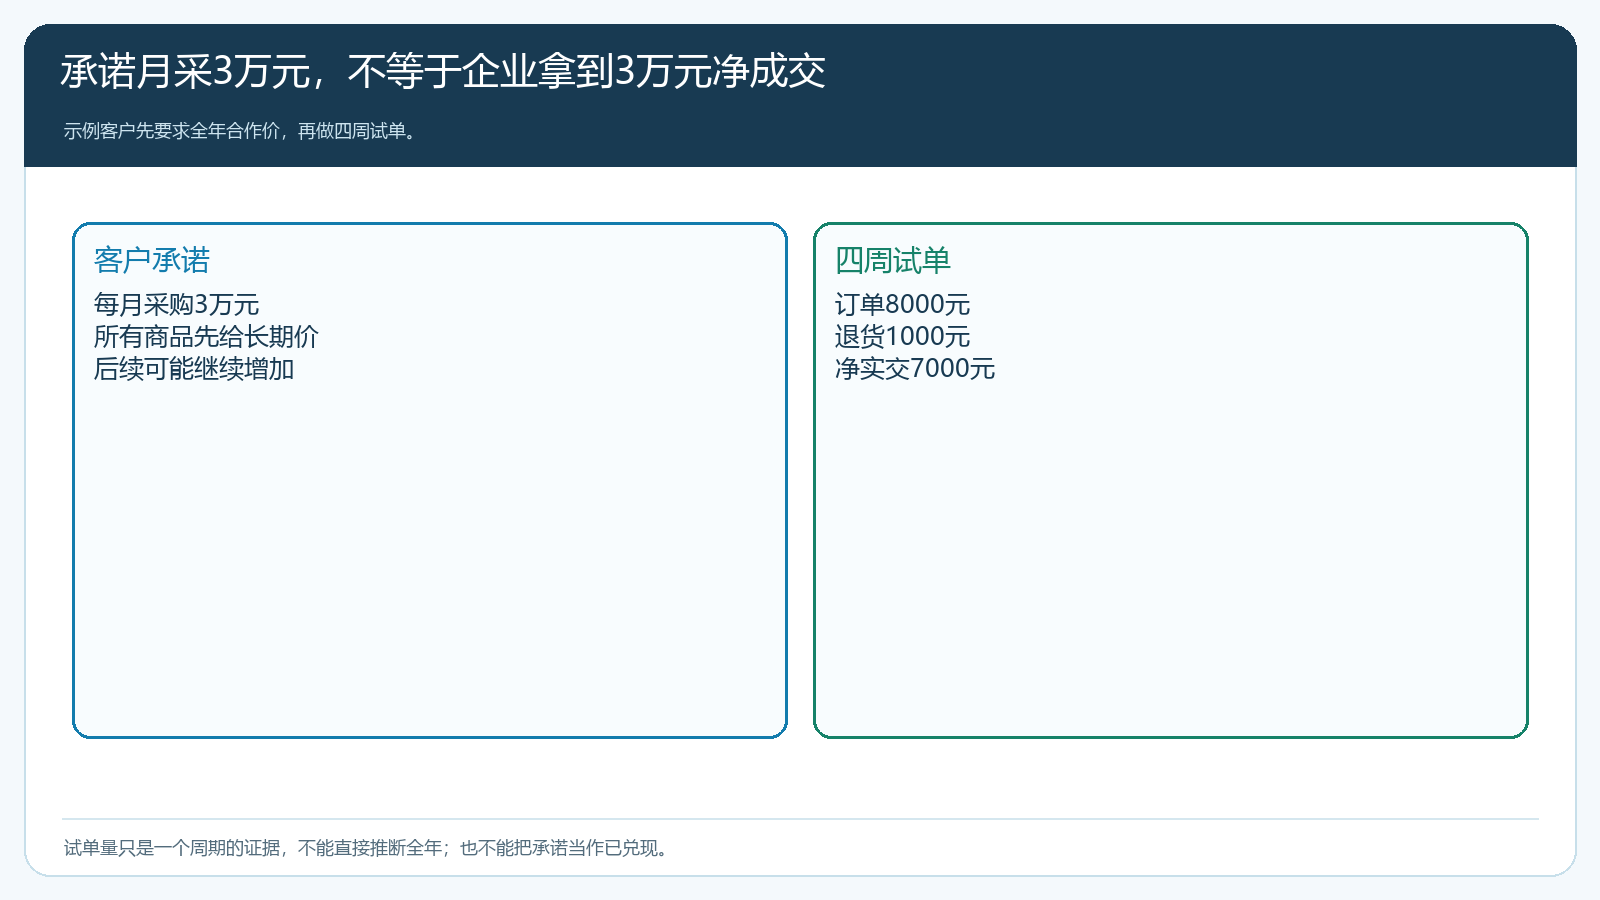Click the line 所有商品先给长期价

(206, 336)
